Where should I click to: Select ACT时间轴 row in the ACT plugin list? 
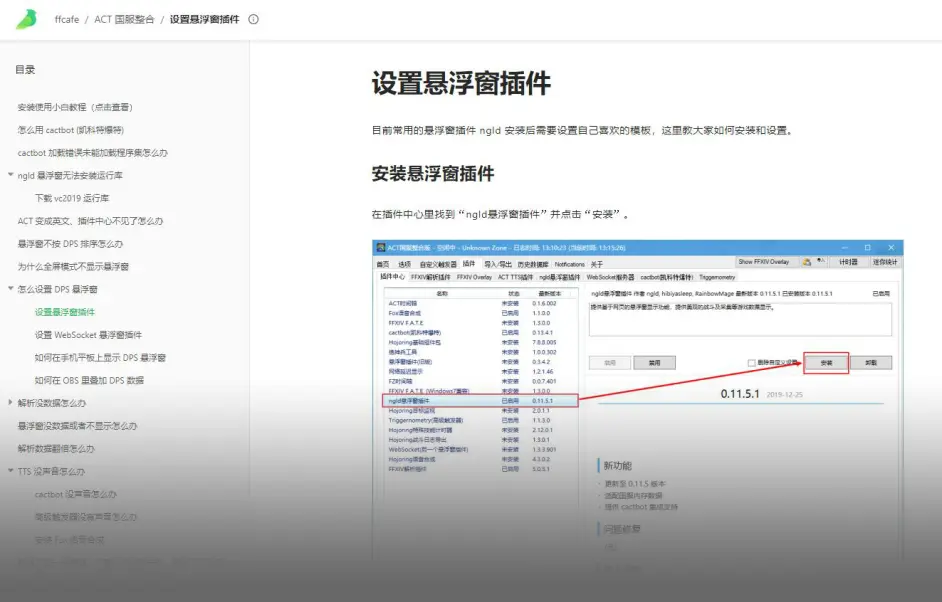click(x=480, y=303)
